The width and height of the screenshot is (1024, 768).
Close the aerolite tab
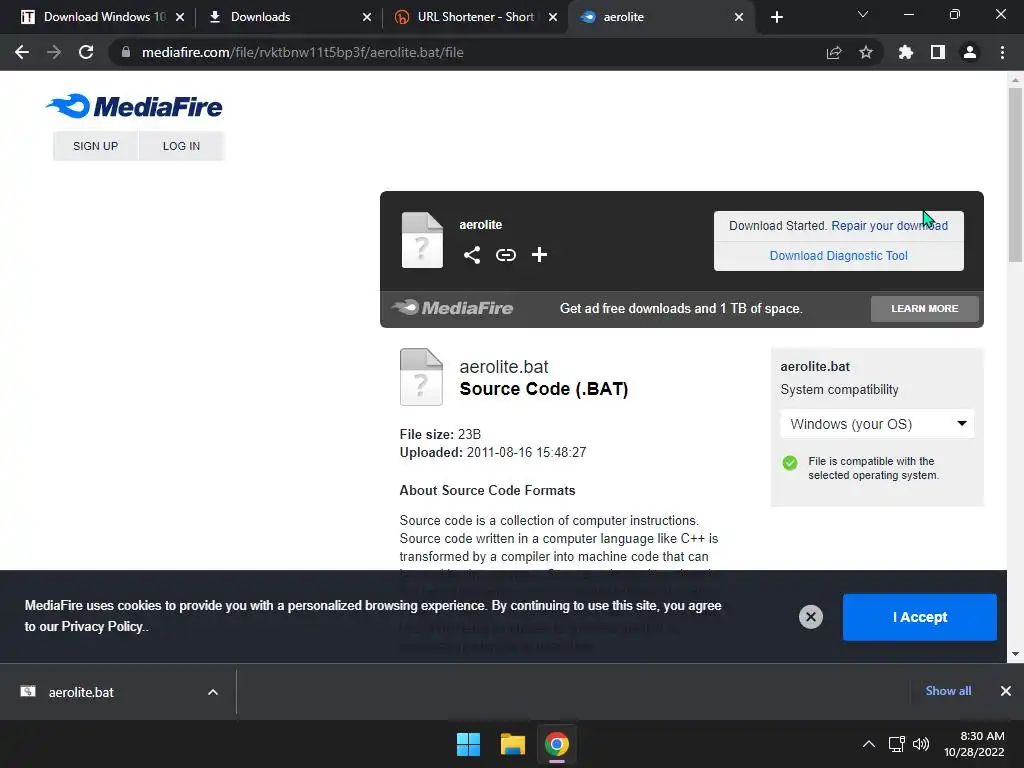(x=739, y=17)
